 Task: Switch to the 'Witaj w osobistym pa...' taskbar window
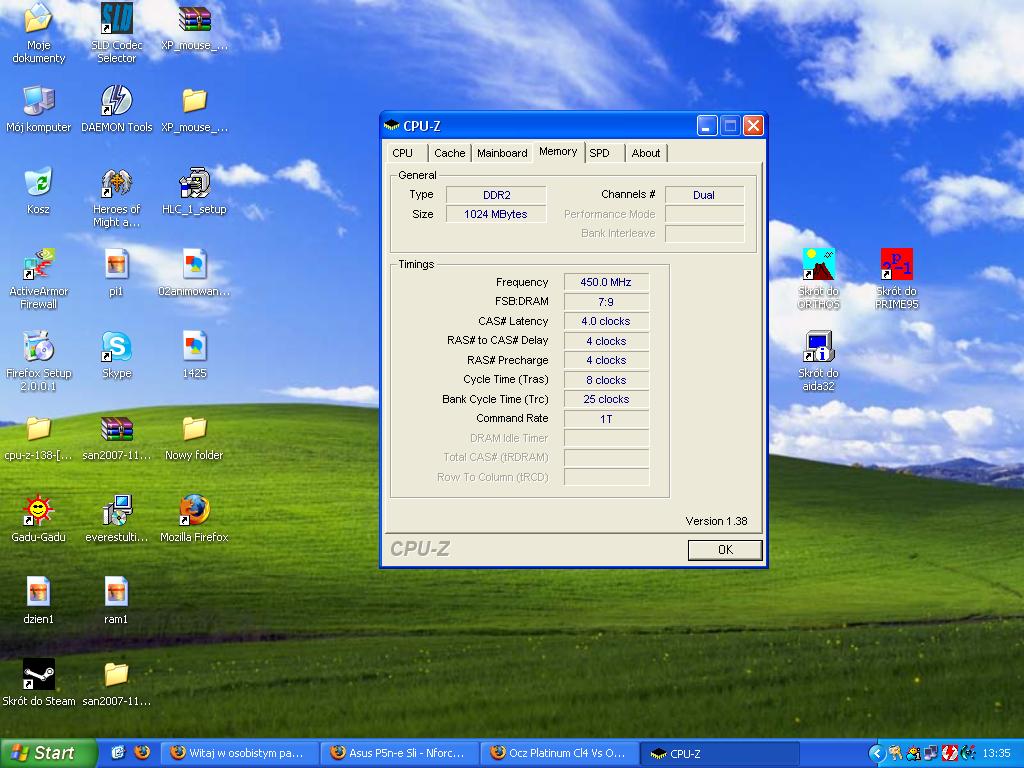[x=239, y=753]
